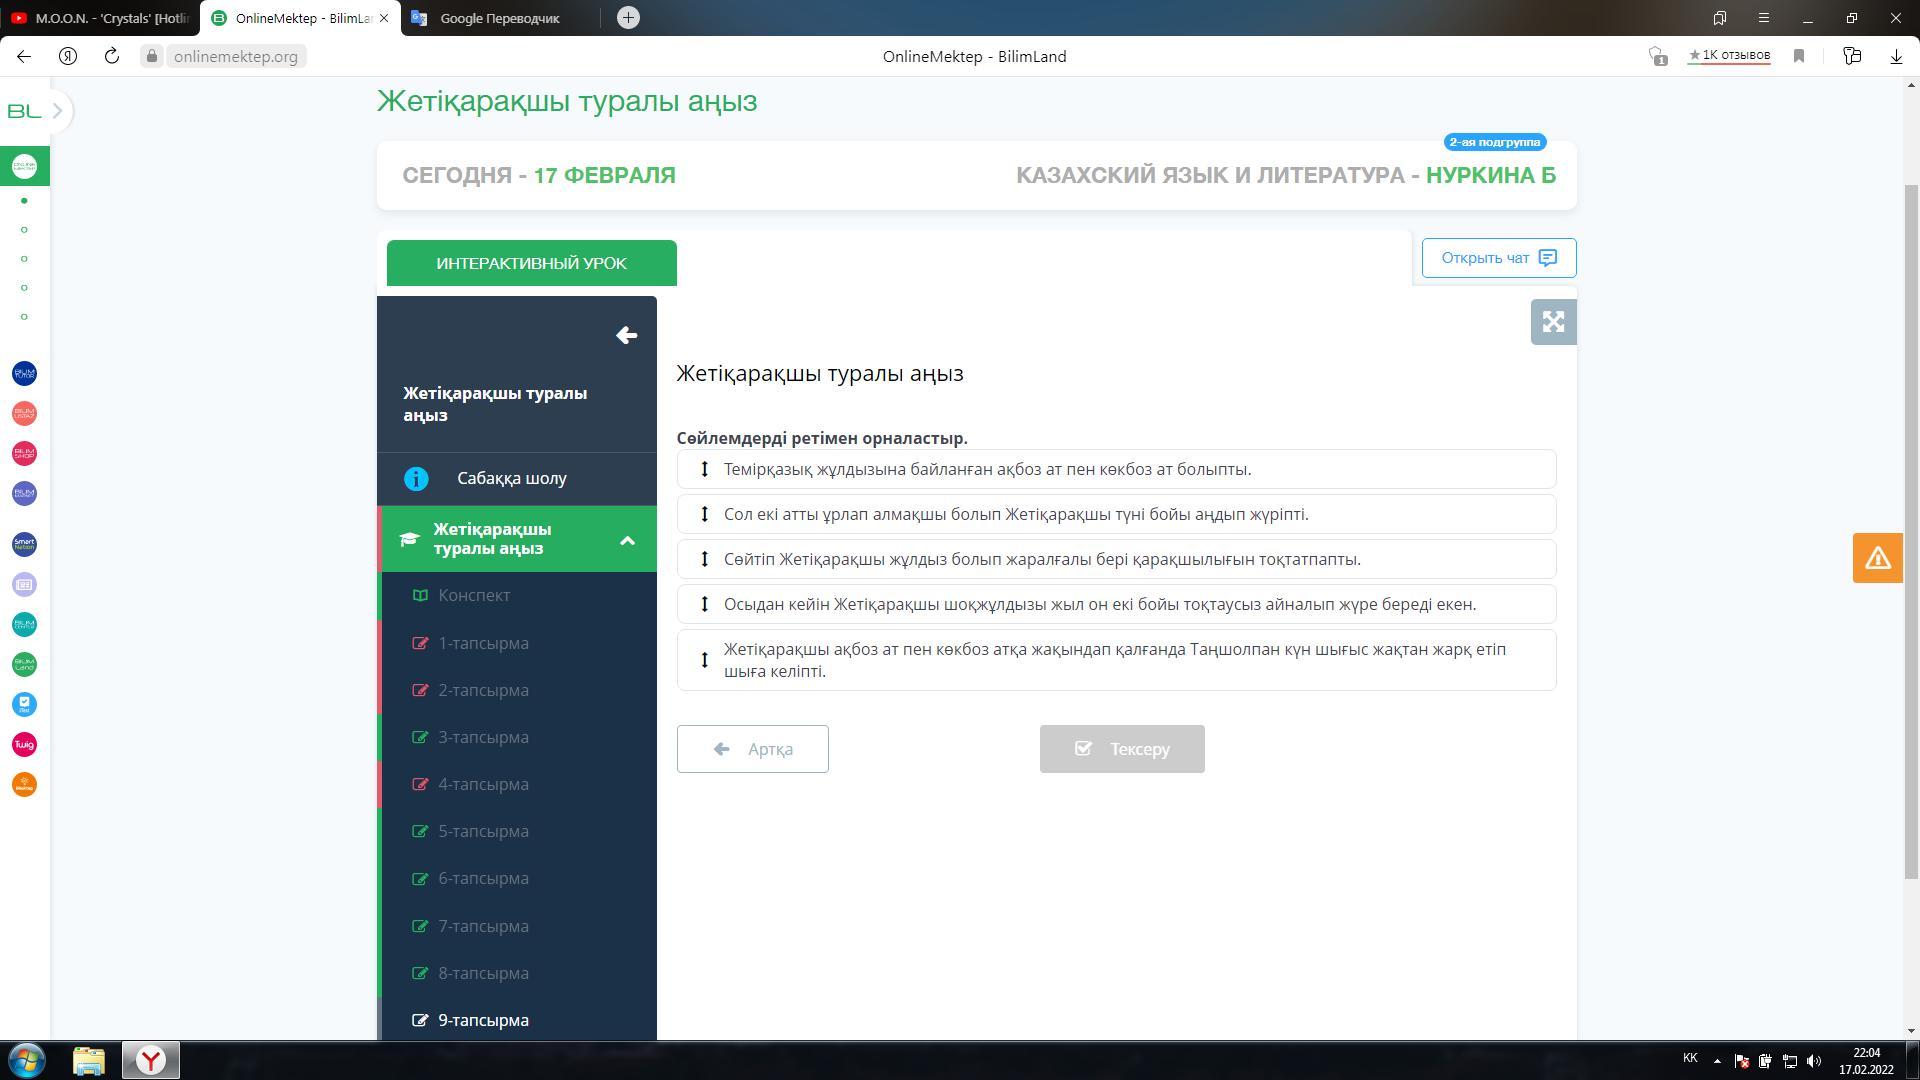The image size is (1920, 1080).
Task: Click the browser reload icon
Action: click(x=112, y=57)
